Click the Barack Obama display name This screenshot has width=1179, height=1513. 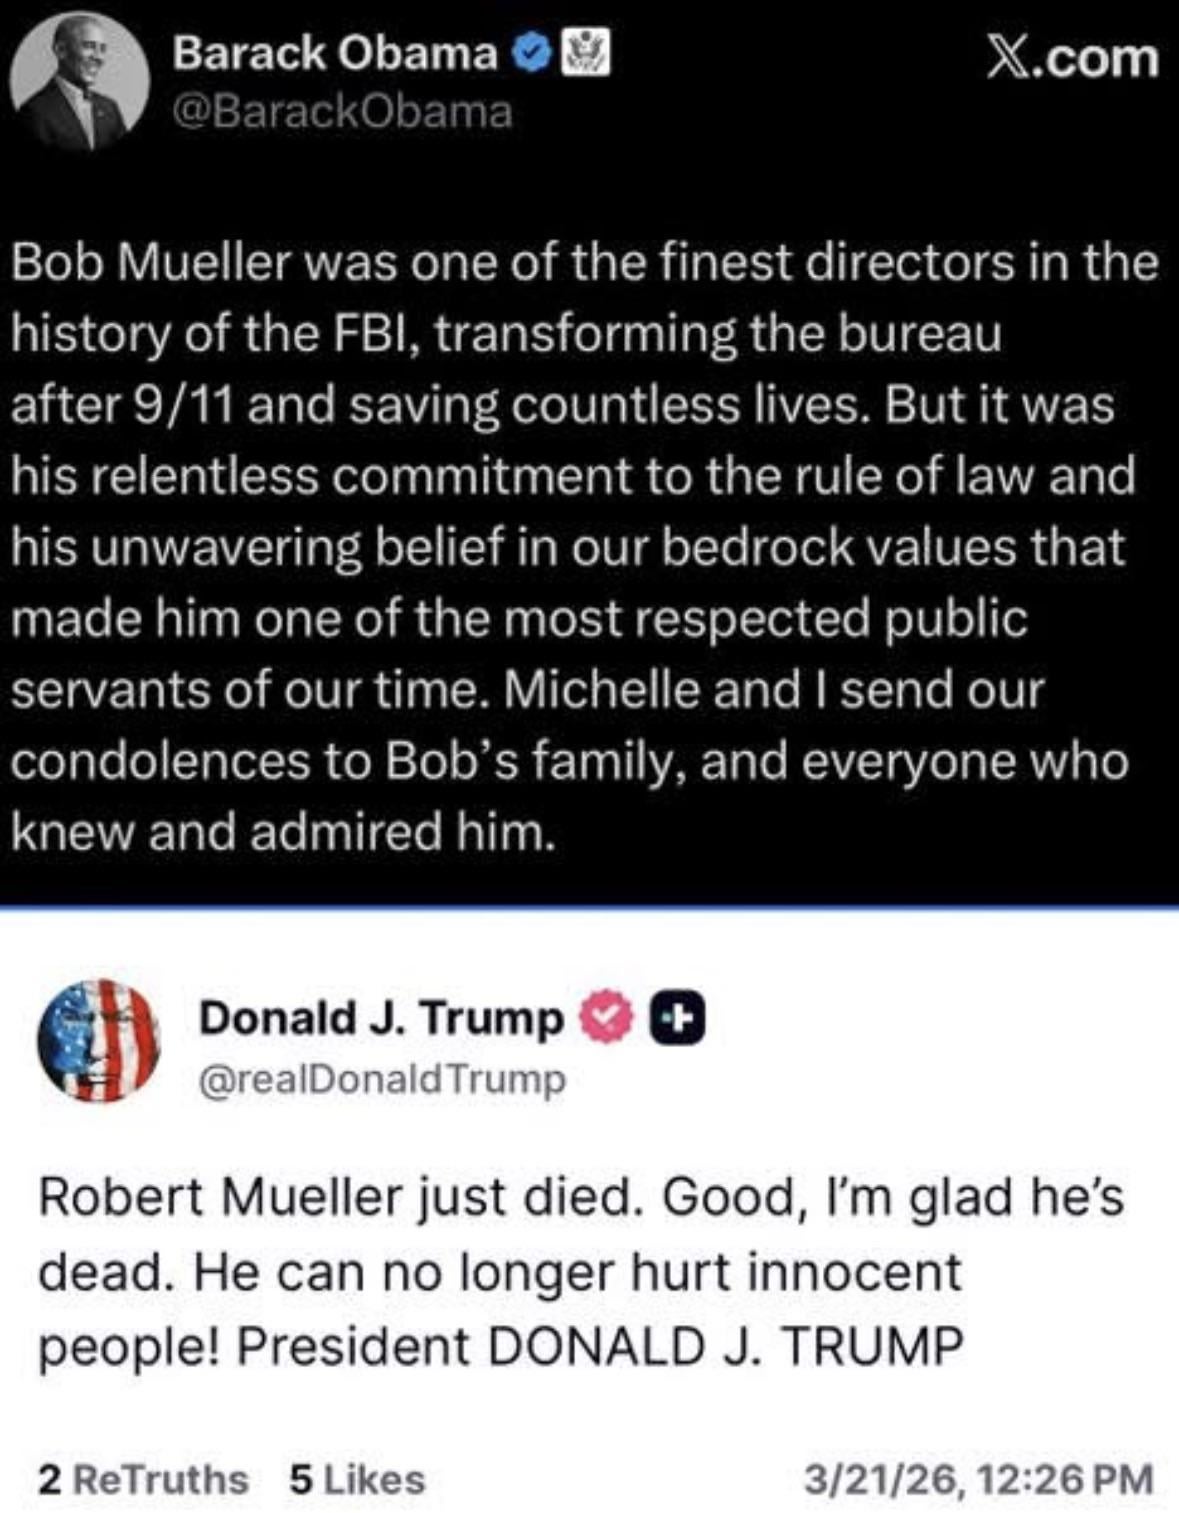pos(334,54)
